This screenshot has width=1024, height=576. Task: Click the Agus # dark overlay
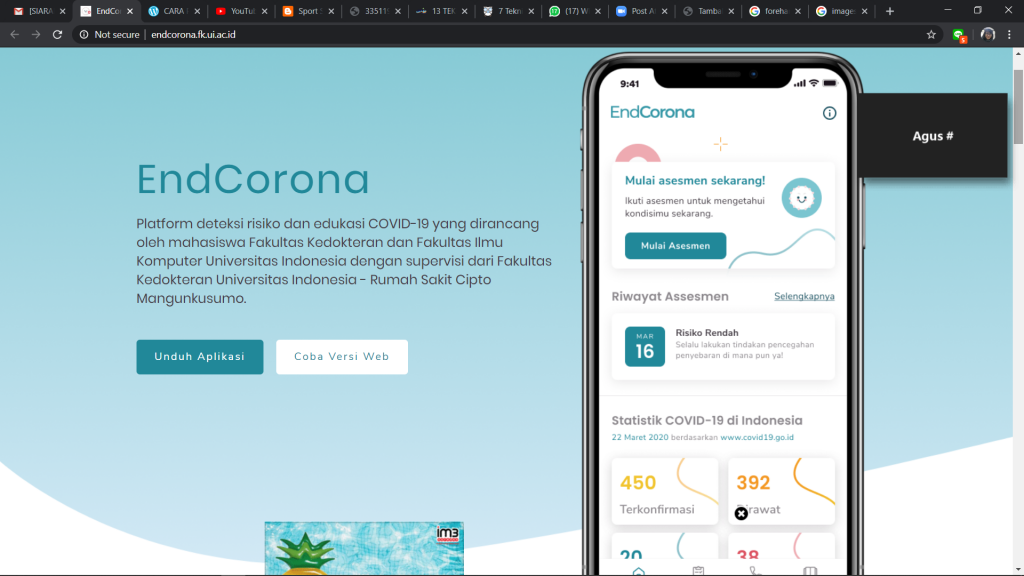click(x=933, y=136)
